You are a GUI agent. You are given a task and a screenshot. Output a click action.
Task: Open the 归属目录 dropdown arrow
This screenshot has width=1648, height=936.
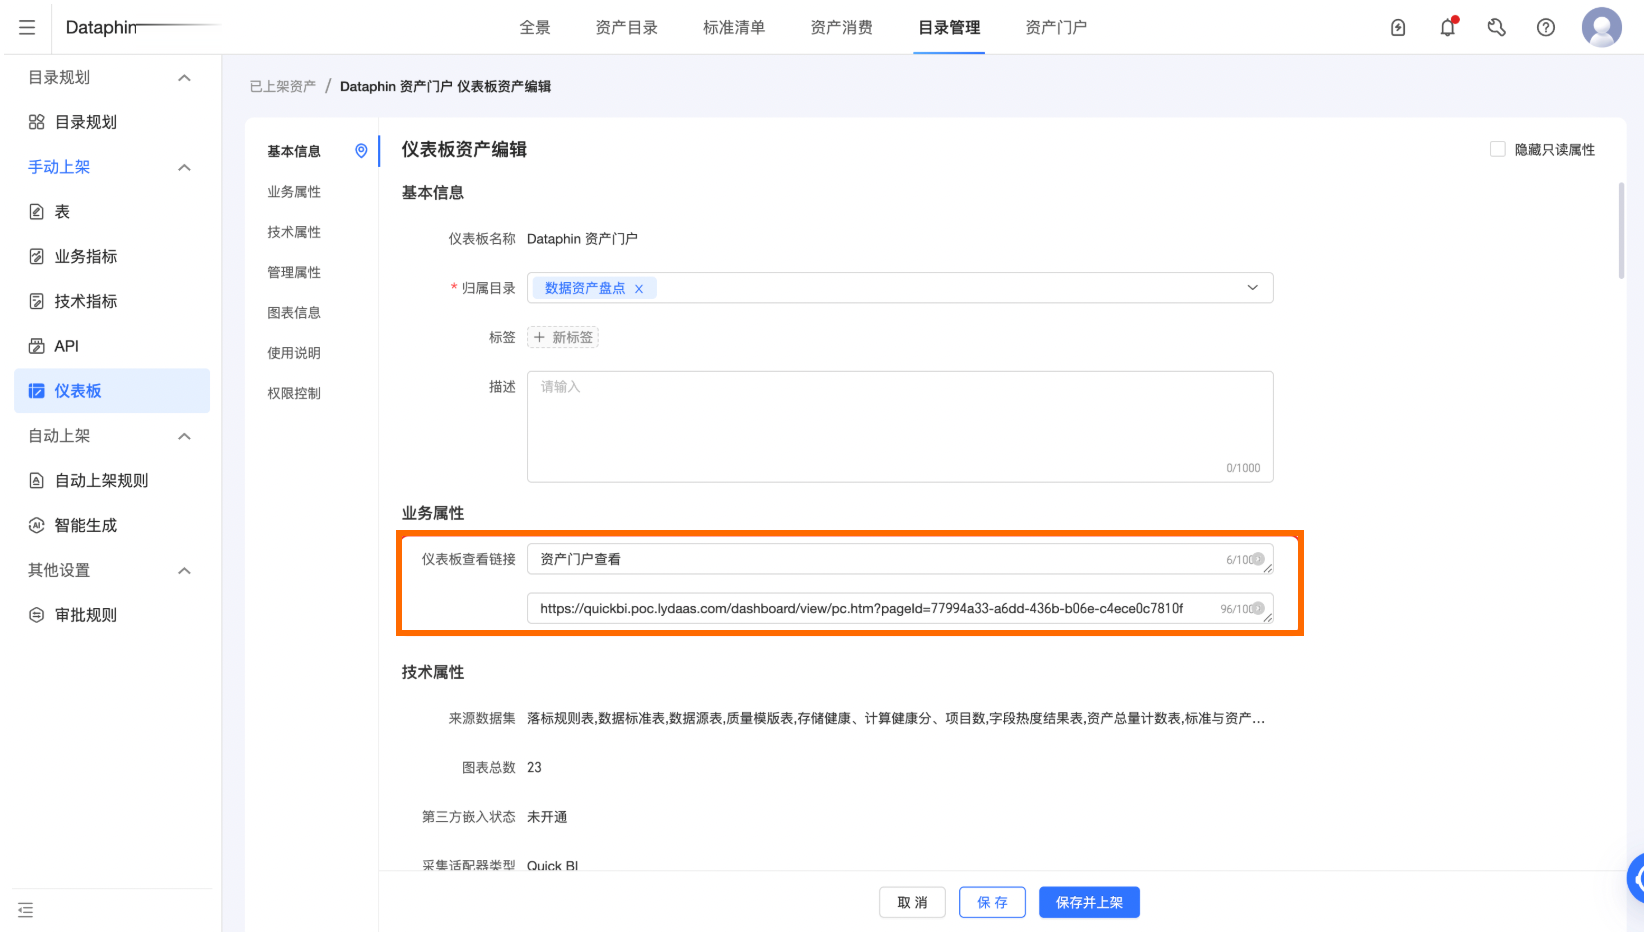1252,288
